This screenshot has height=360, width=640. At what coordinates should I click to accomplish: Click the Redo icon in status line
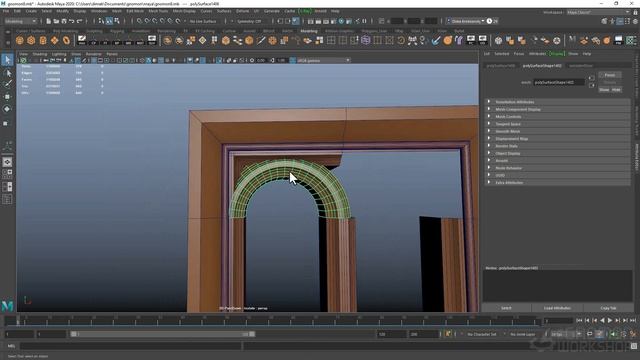(79, 21)
